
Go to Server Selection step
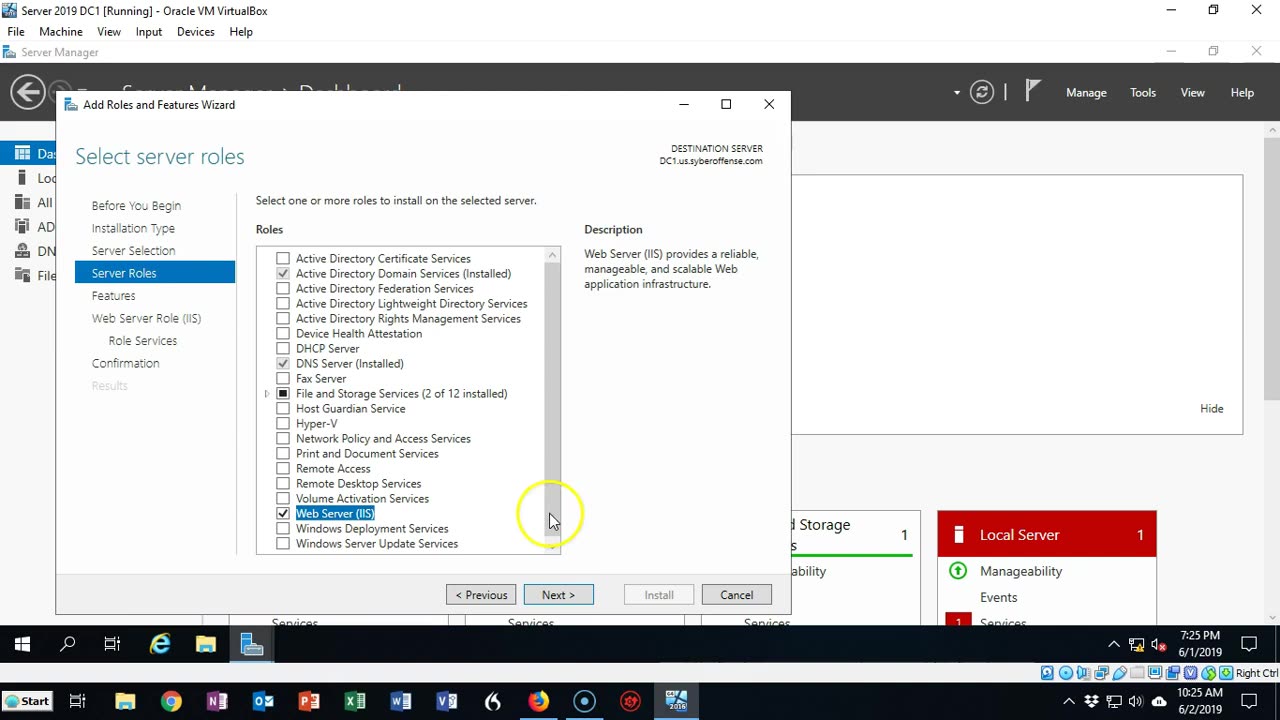[x=133, y=251]
